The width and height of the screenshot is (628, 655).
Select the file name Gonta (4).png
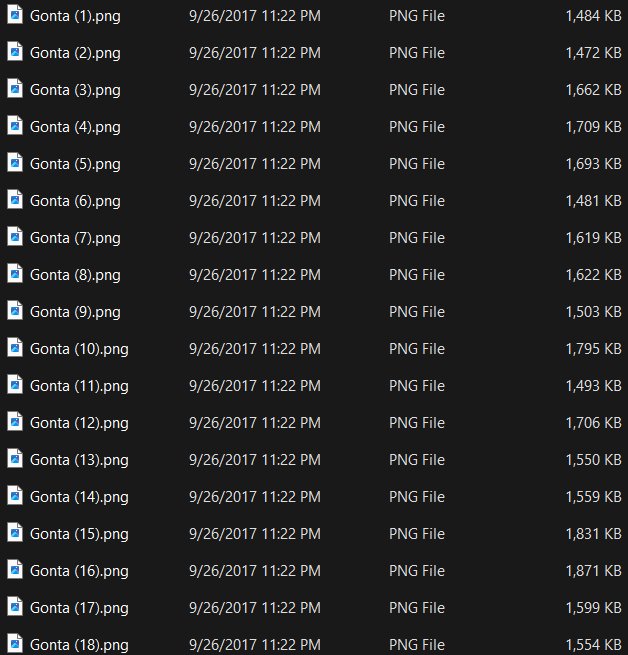pyautogui.click(x=75, y=127)
